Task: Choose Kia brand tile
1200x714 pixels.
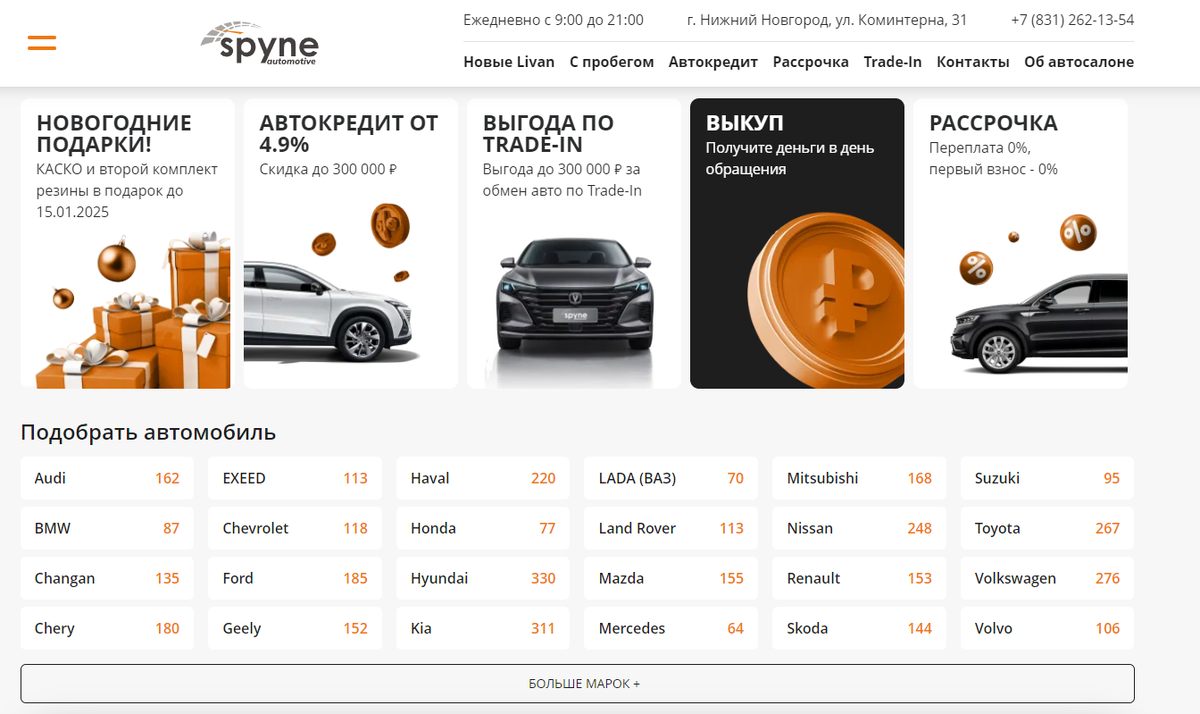Action: tap(483, 628)
